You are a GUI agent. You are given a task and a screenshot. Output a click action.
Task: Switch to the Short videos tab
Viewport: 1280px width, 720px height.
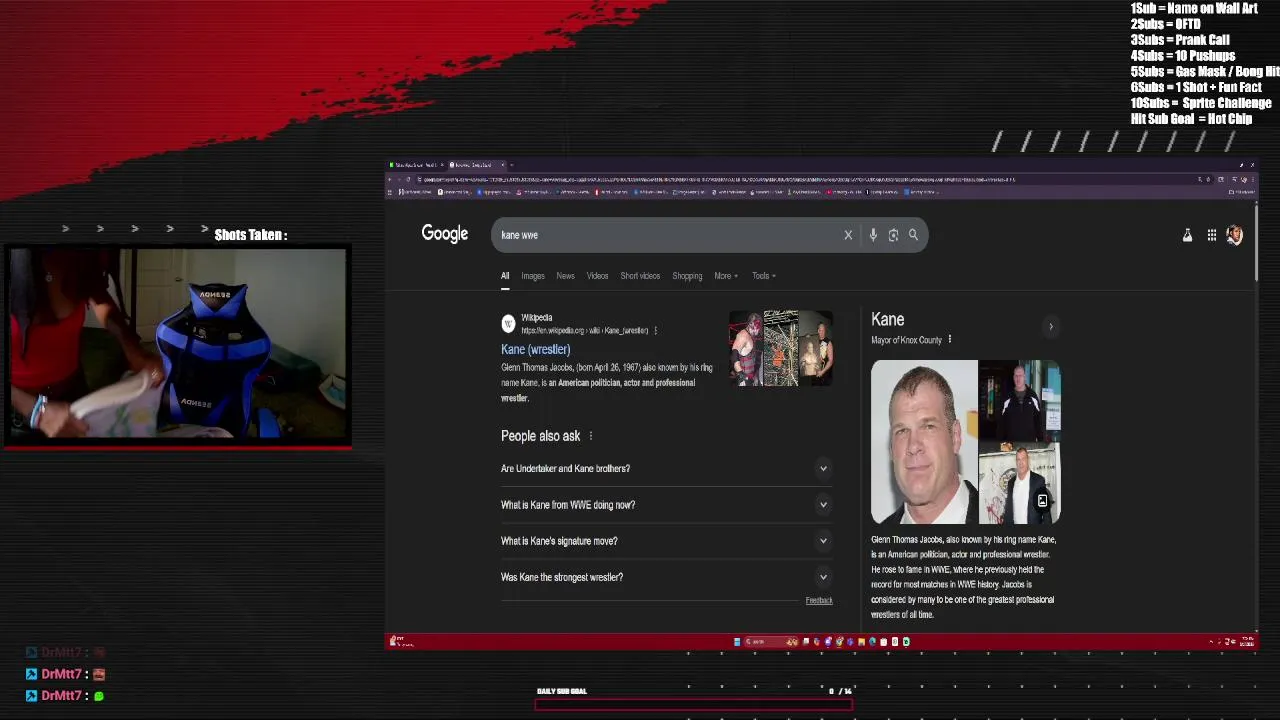(x=640, y=276)
